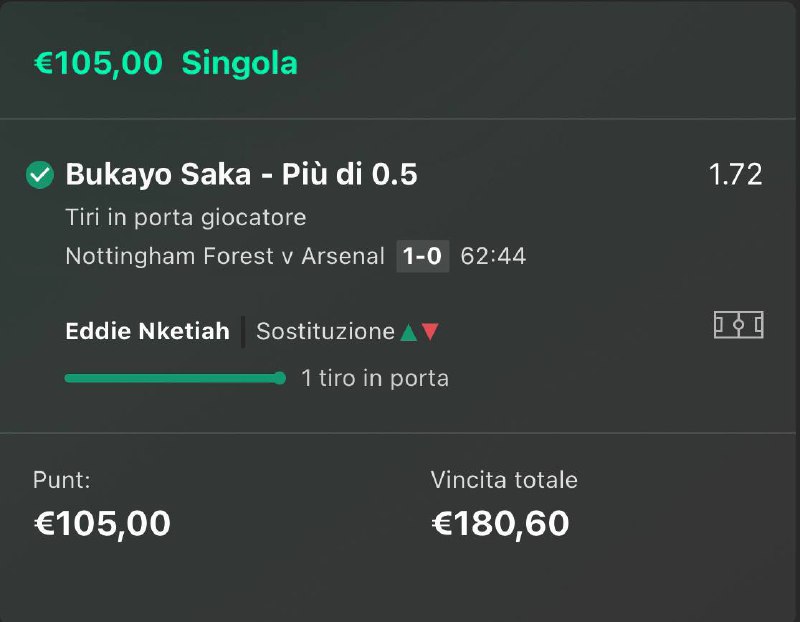Click the green substitution up arrow
The width and height of the screenshot is (800, 622).
[409, 332]
